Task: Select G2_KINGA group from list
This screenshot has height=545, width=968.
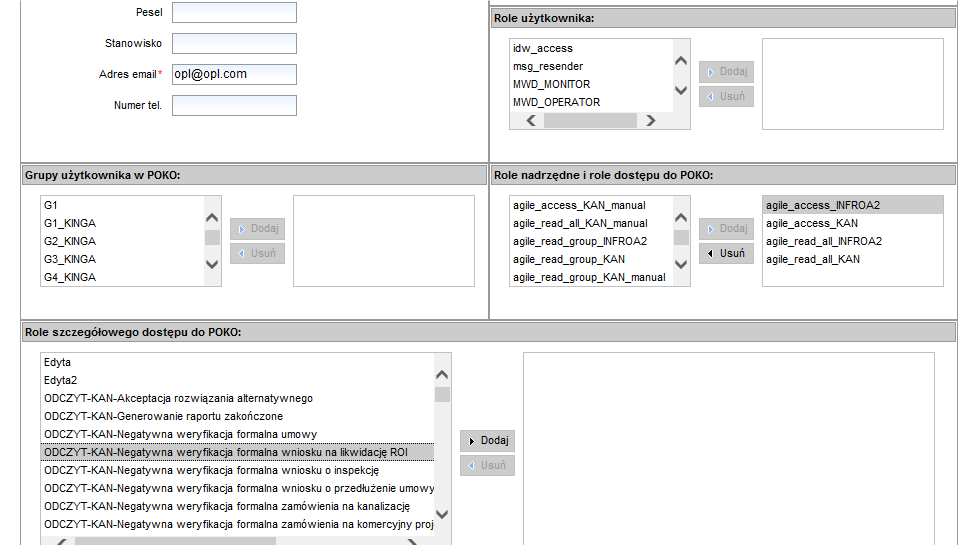Action: point(70,241)
